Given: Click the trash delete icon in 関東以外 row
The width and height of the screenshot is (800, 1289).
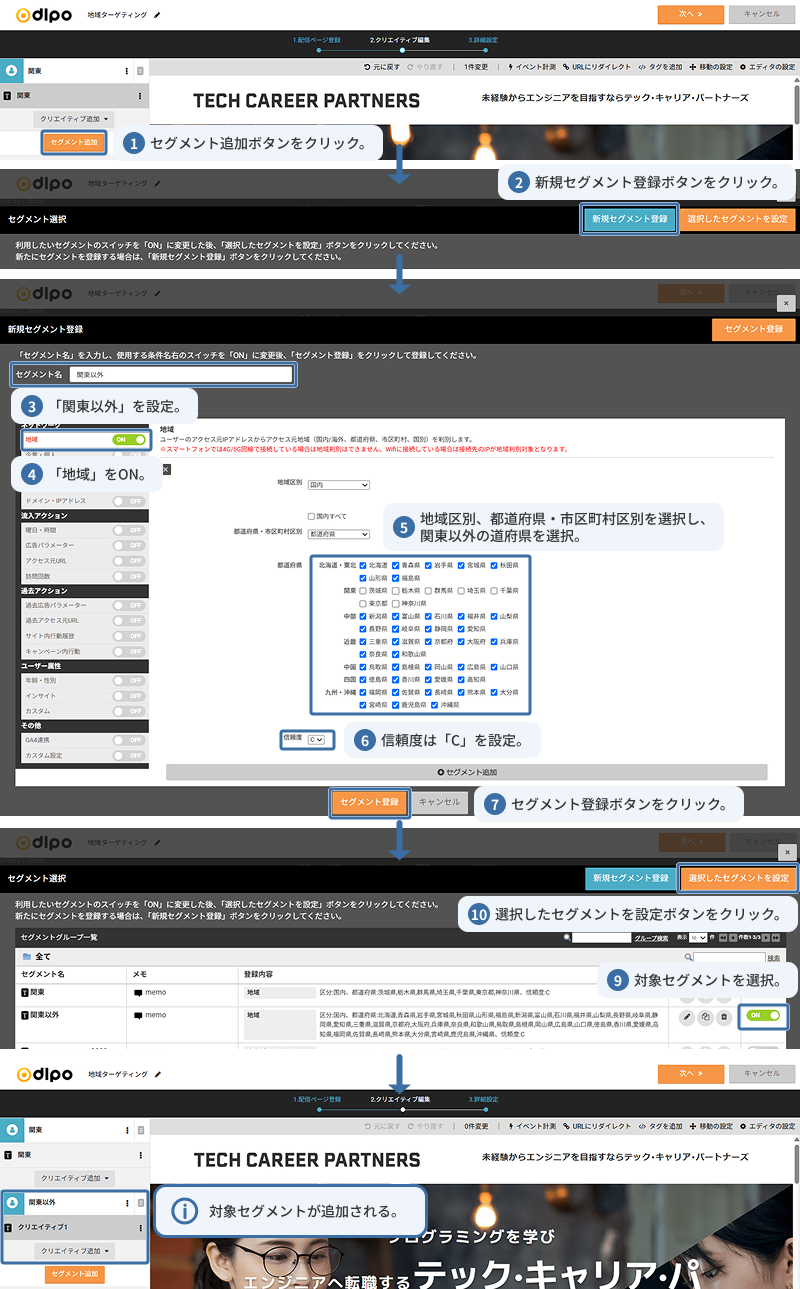Looking at the screenshot, I should pyautogui.click(x=724, y=1017).
